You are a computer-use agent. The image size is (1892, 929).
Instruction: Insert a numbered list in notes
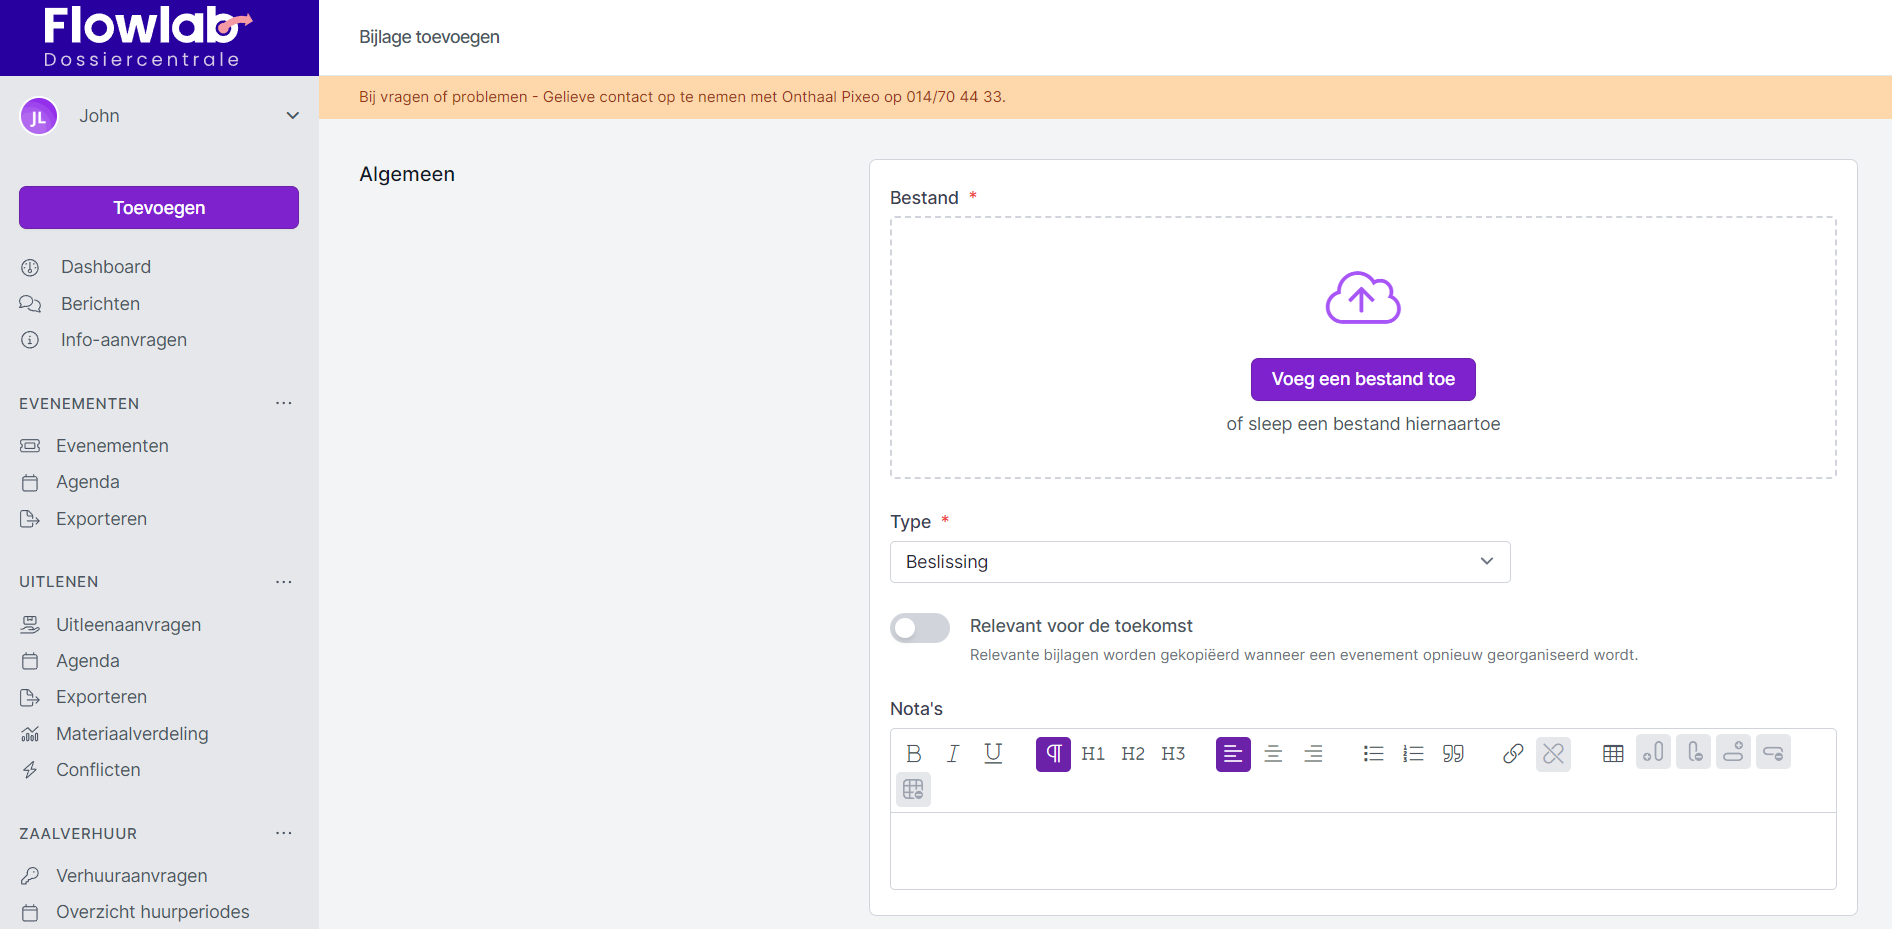1413,753
